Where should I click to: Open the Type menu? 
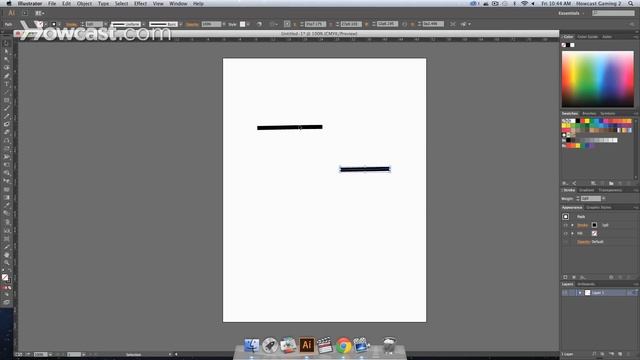pyautogui.click(x=103, y=3)
